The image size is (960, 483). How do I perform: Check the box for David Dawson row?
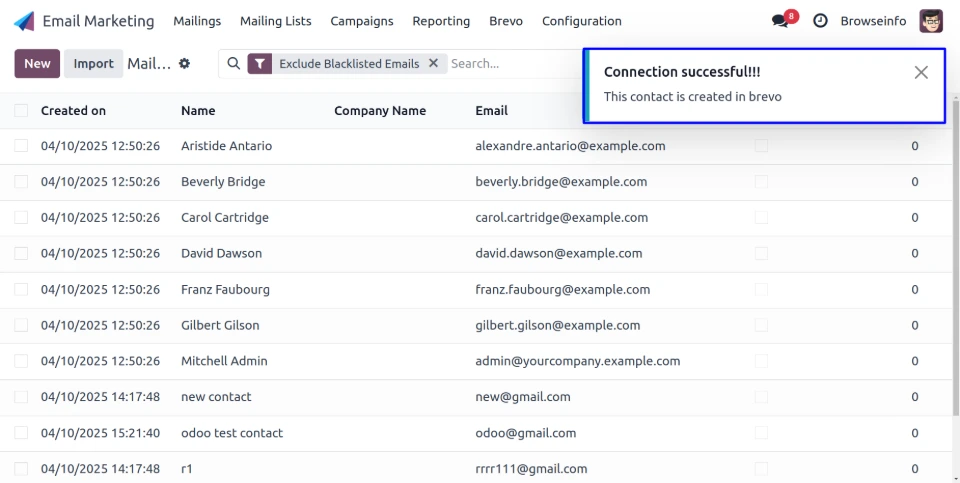click(21, 254)
